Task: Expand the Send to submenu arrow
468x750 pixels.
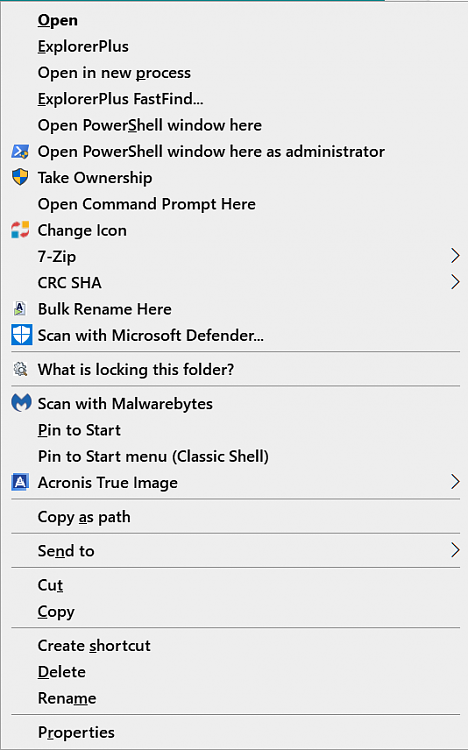Action: point(455,550)
